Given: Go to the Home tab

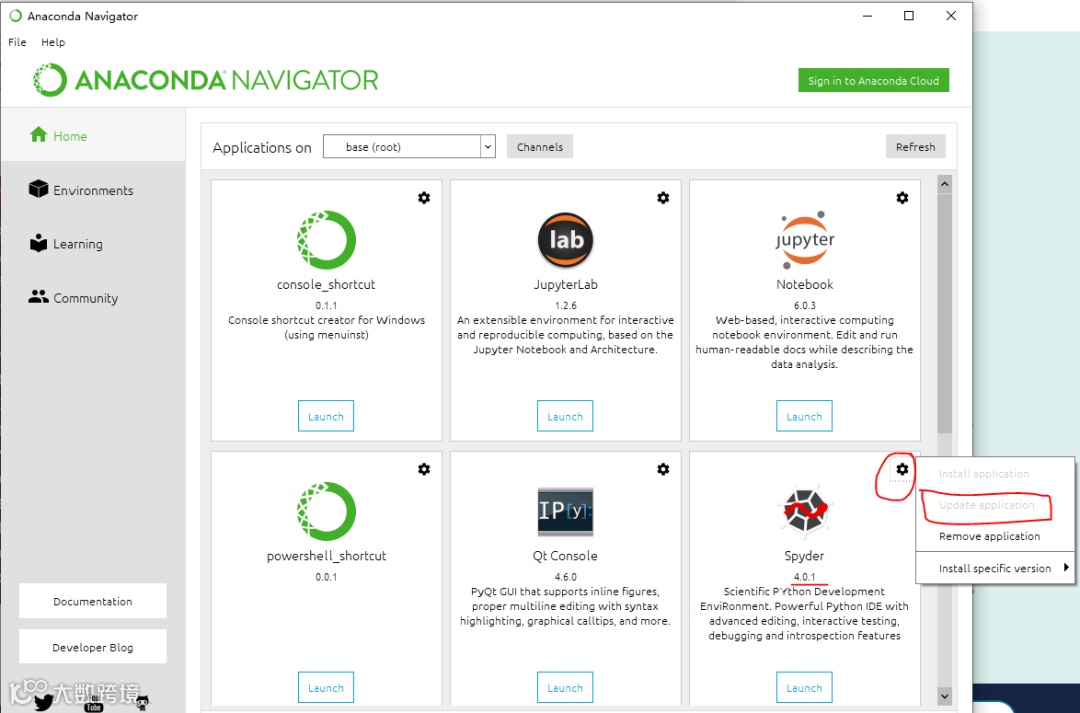Looking at the screenshot, I should click(93, 135).
